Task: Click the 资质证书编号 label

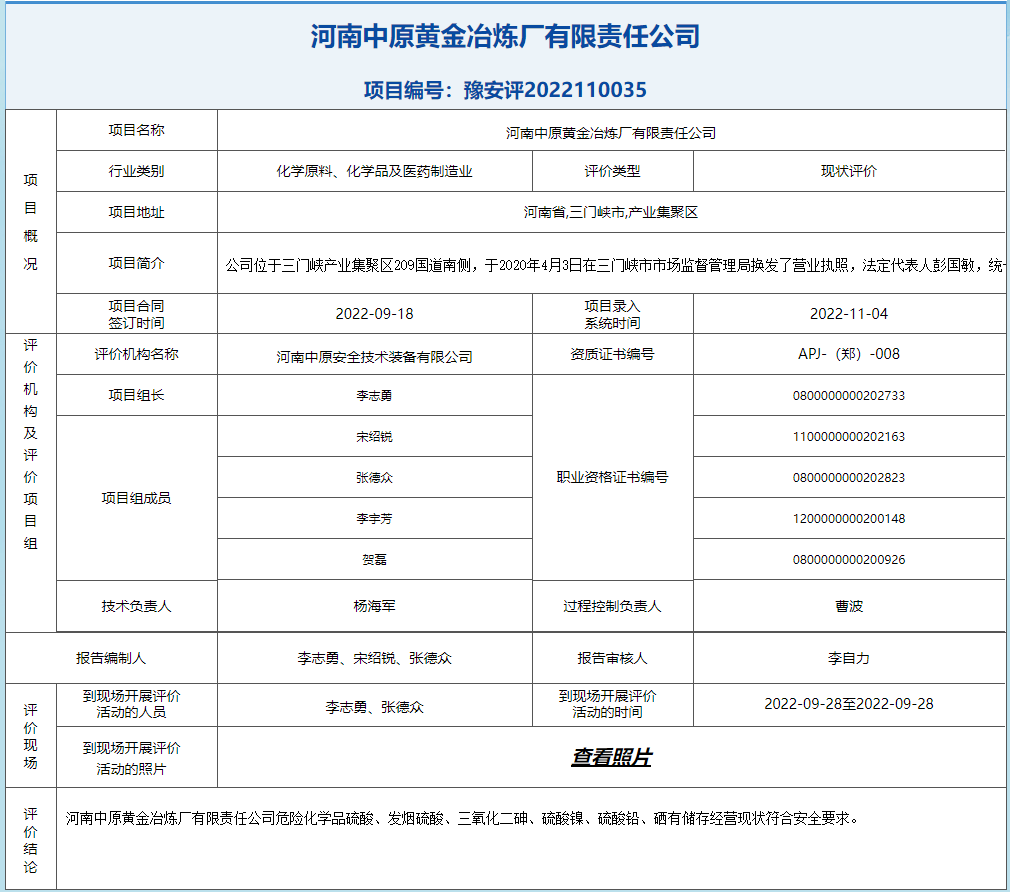Action: 613,354
